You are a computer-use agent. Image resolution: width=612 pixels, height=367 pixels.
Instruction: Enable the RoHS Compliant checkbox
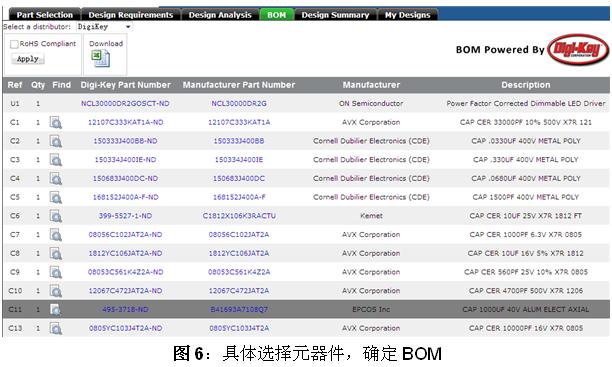(x=14, y=44)
